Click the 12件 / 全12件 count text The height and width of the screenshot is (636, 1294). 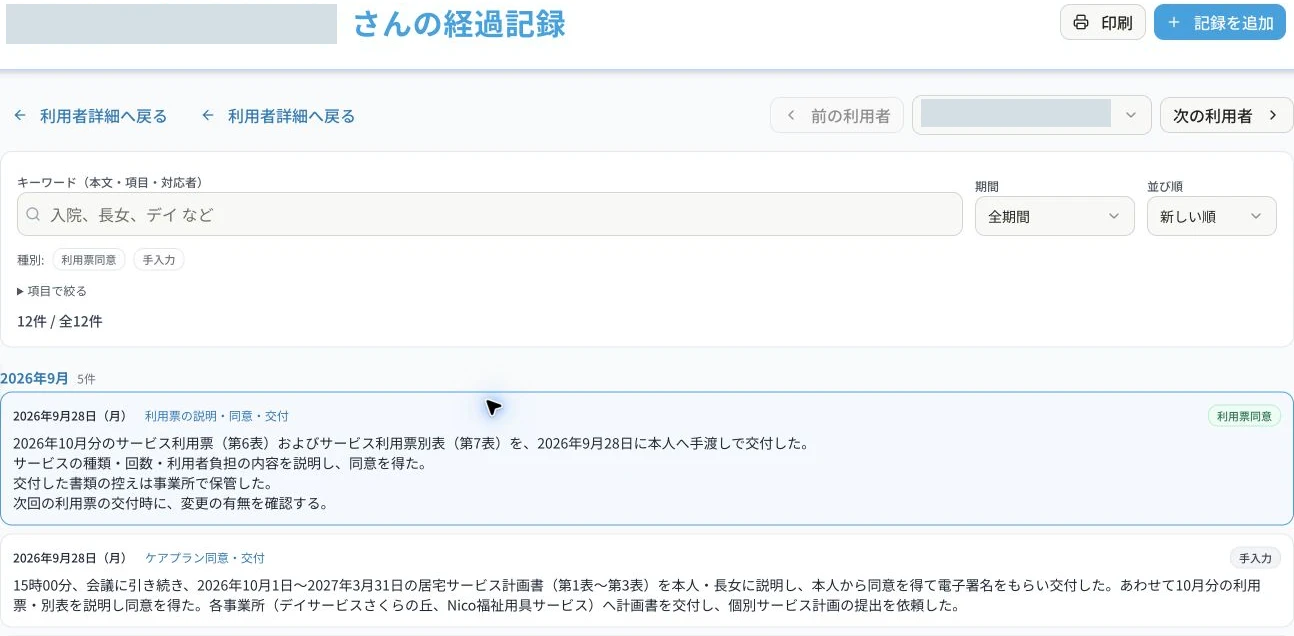click(x=60, y=321)
